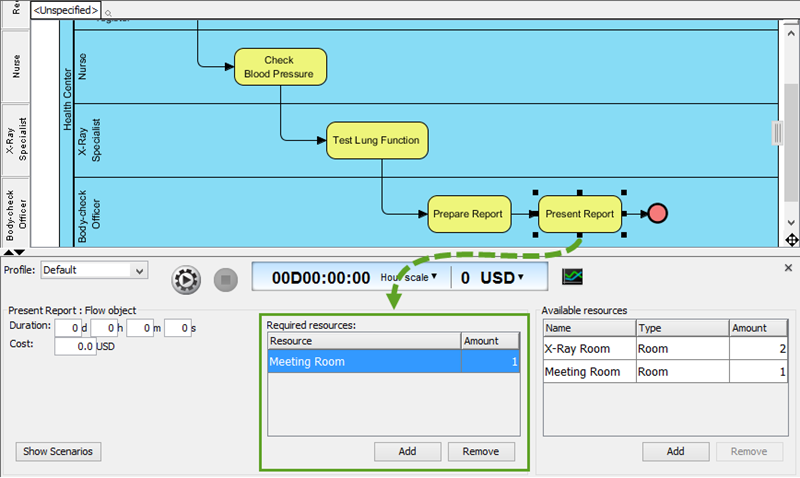This screenshot has height=478, width=800.
Task: Click the Show Scenarios button
Action: click(x=58, y=451)
